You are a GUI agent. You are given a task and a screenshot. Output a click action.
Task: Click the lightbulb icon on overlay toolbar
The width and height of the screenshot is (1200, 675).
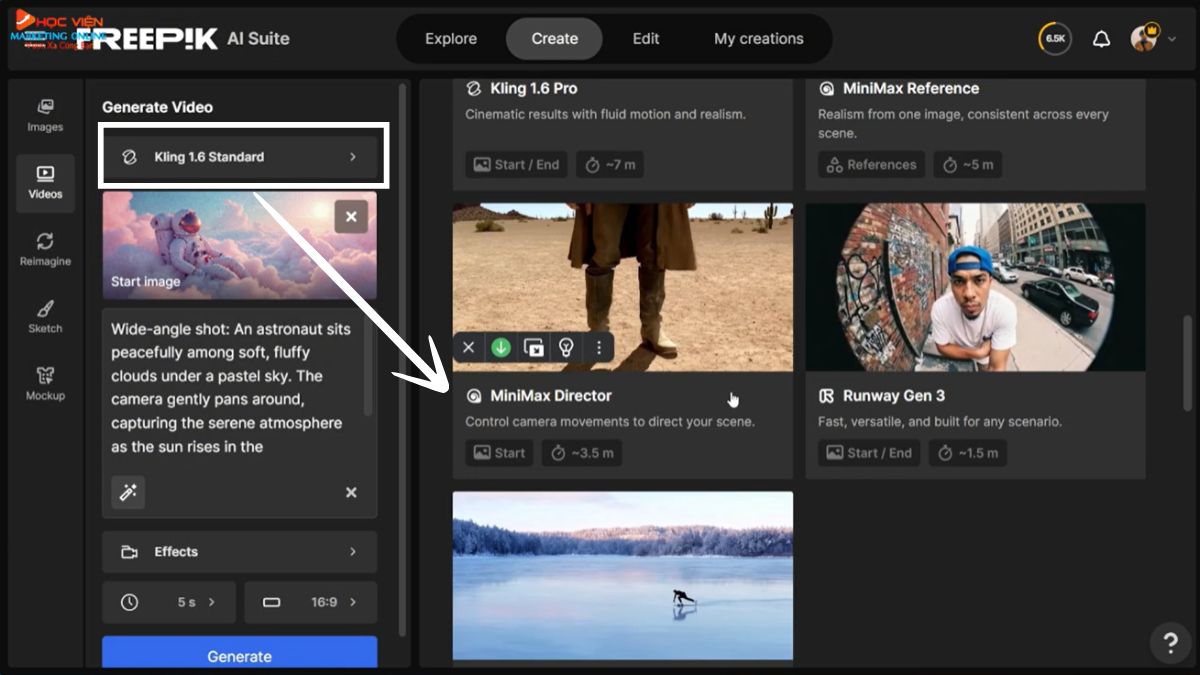click(566, 347)
